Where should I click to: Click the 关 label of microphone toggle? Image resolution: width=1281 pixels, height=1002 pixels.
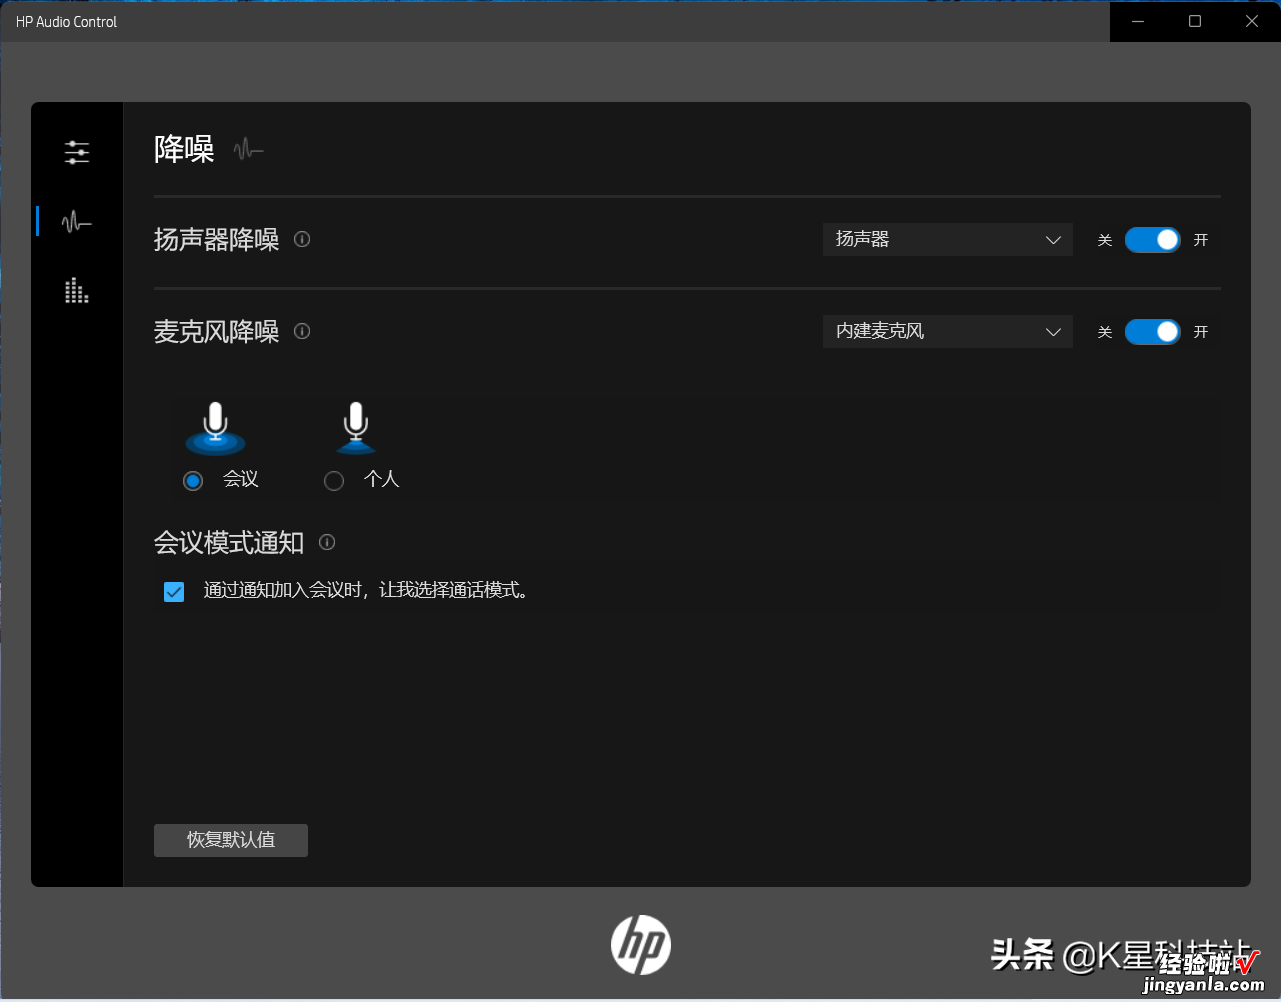point(1105,332)
